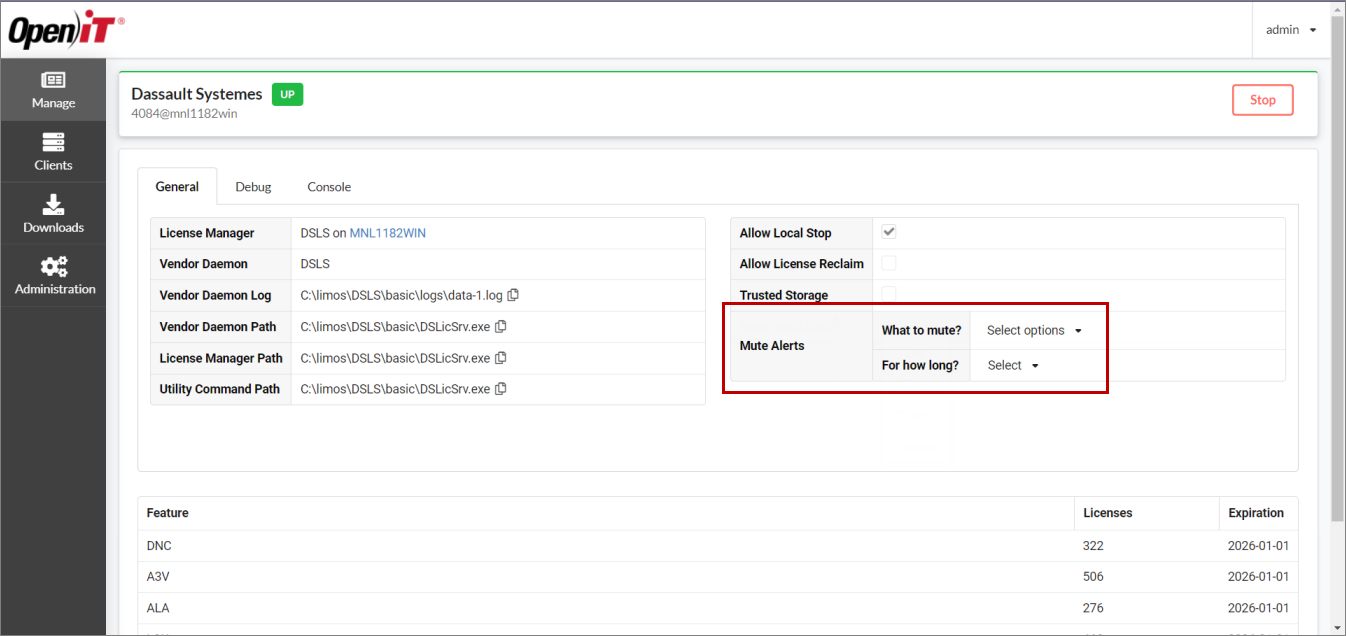Click the 276 licenses value

coord(1093,608)
